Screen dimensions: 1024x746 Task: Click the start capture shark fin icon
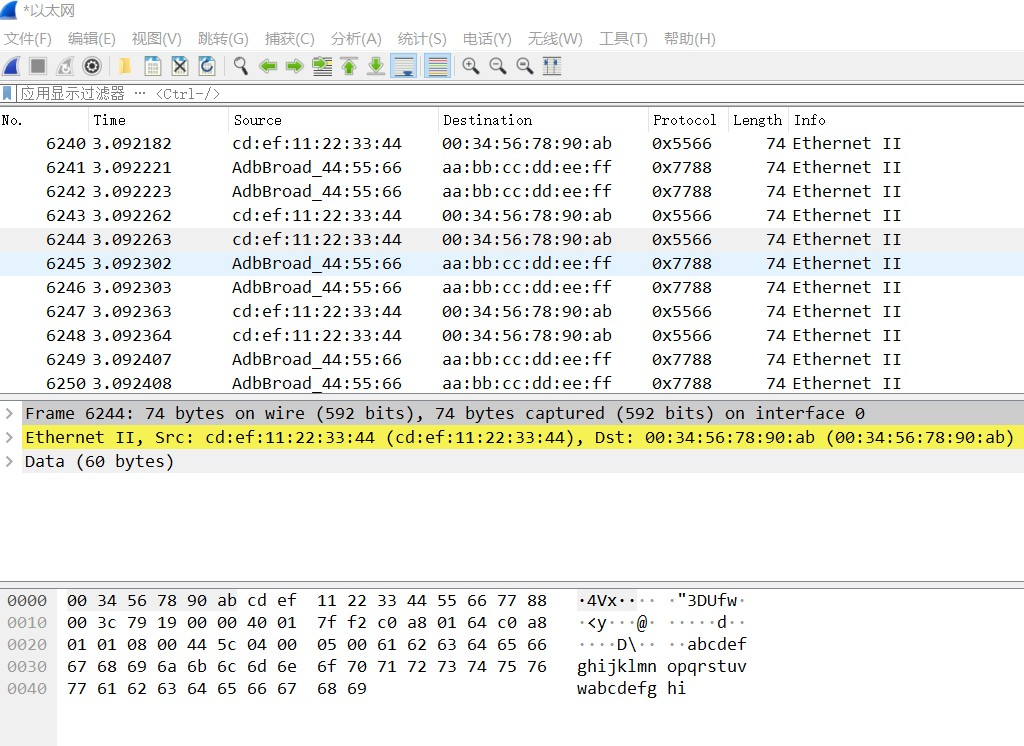coord(12,66)
